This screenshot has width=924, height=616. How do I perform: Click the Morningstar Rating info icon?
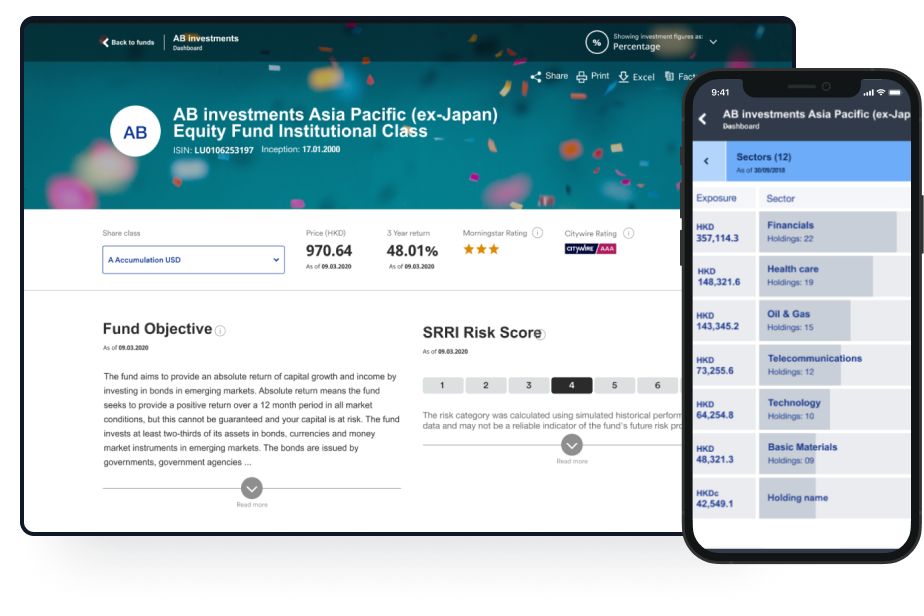tap(537, 233)
